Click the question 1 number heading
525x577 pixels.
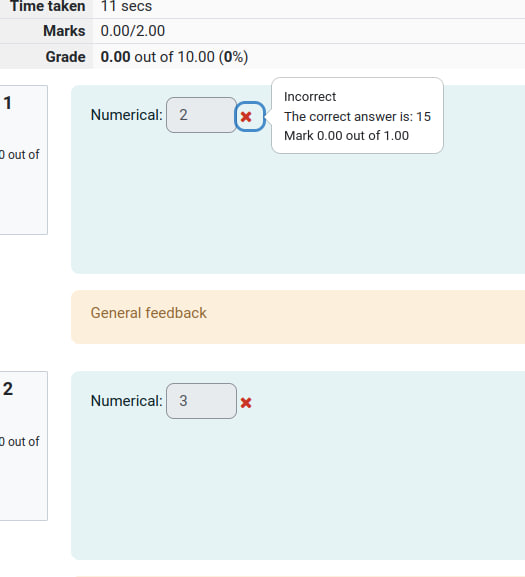[x=8, y=103]
